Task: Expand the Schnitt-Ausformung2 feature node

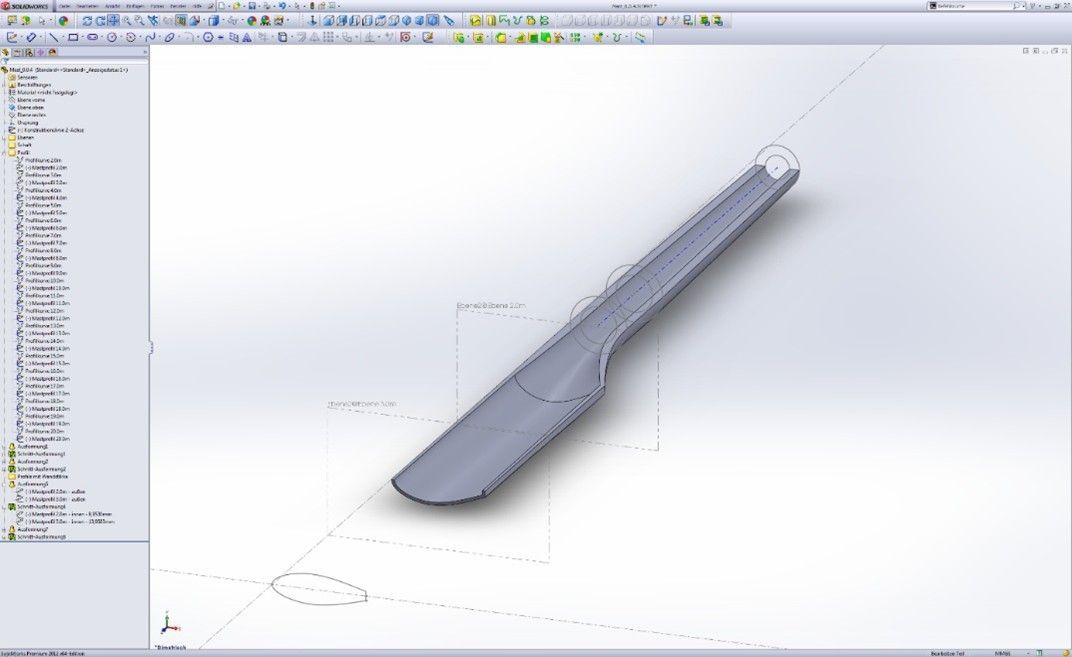Action: 3,469
